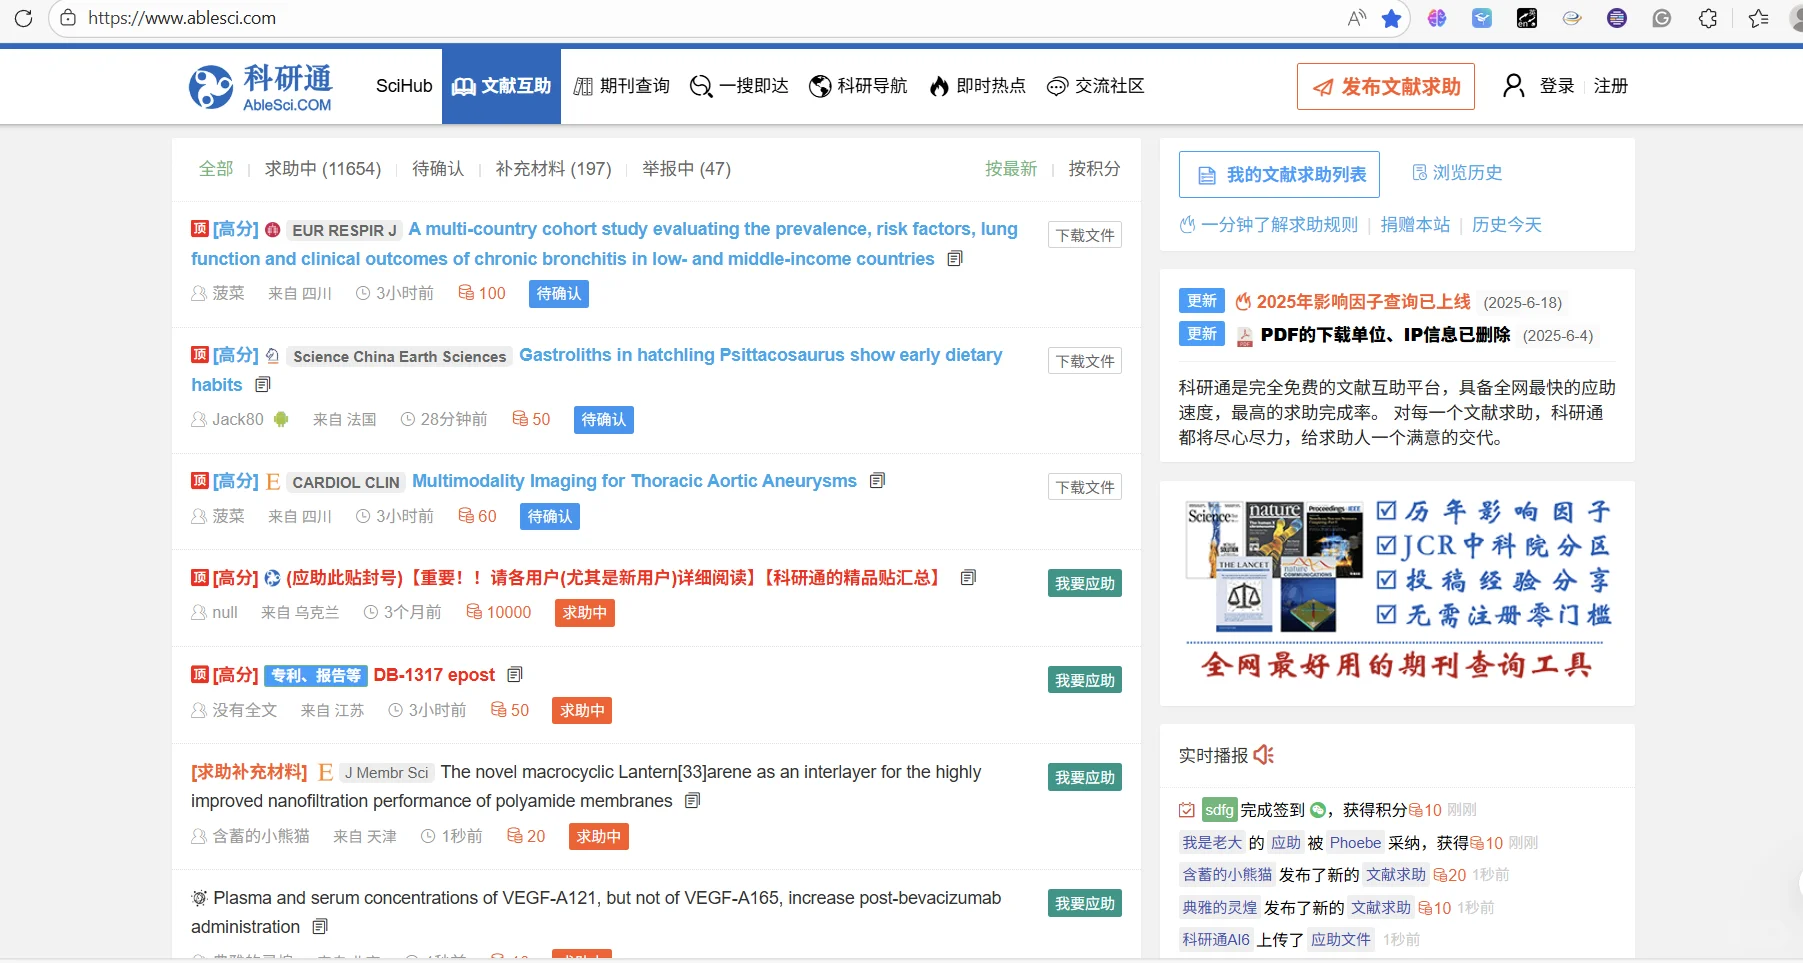Download file for the EUR RESPIR J request
Viewport: 1803px width, 963px height.
tap(1085, 235)
